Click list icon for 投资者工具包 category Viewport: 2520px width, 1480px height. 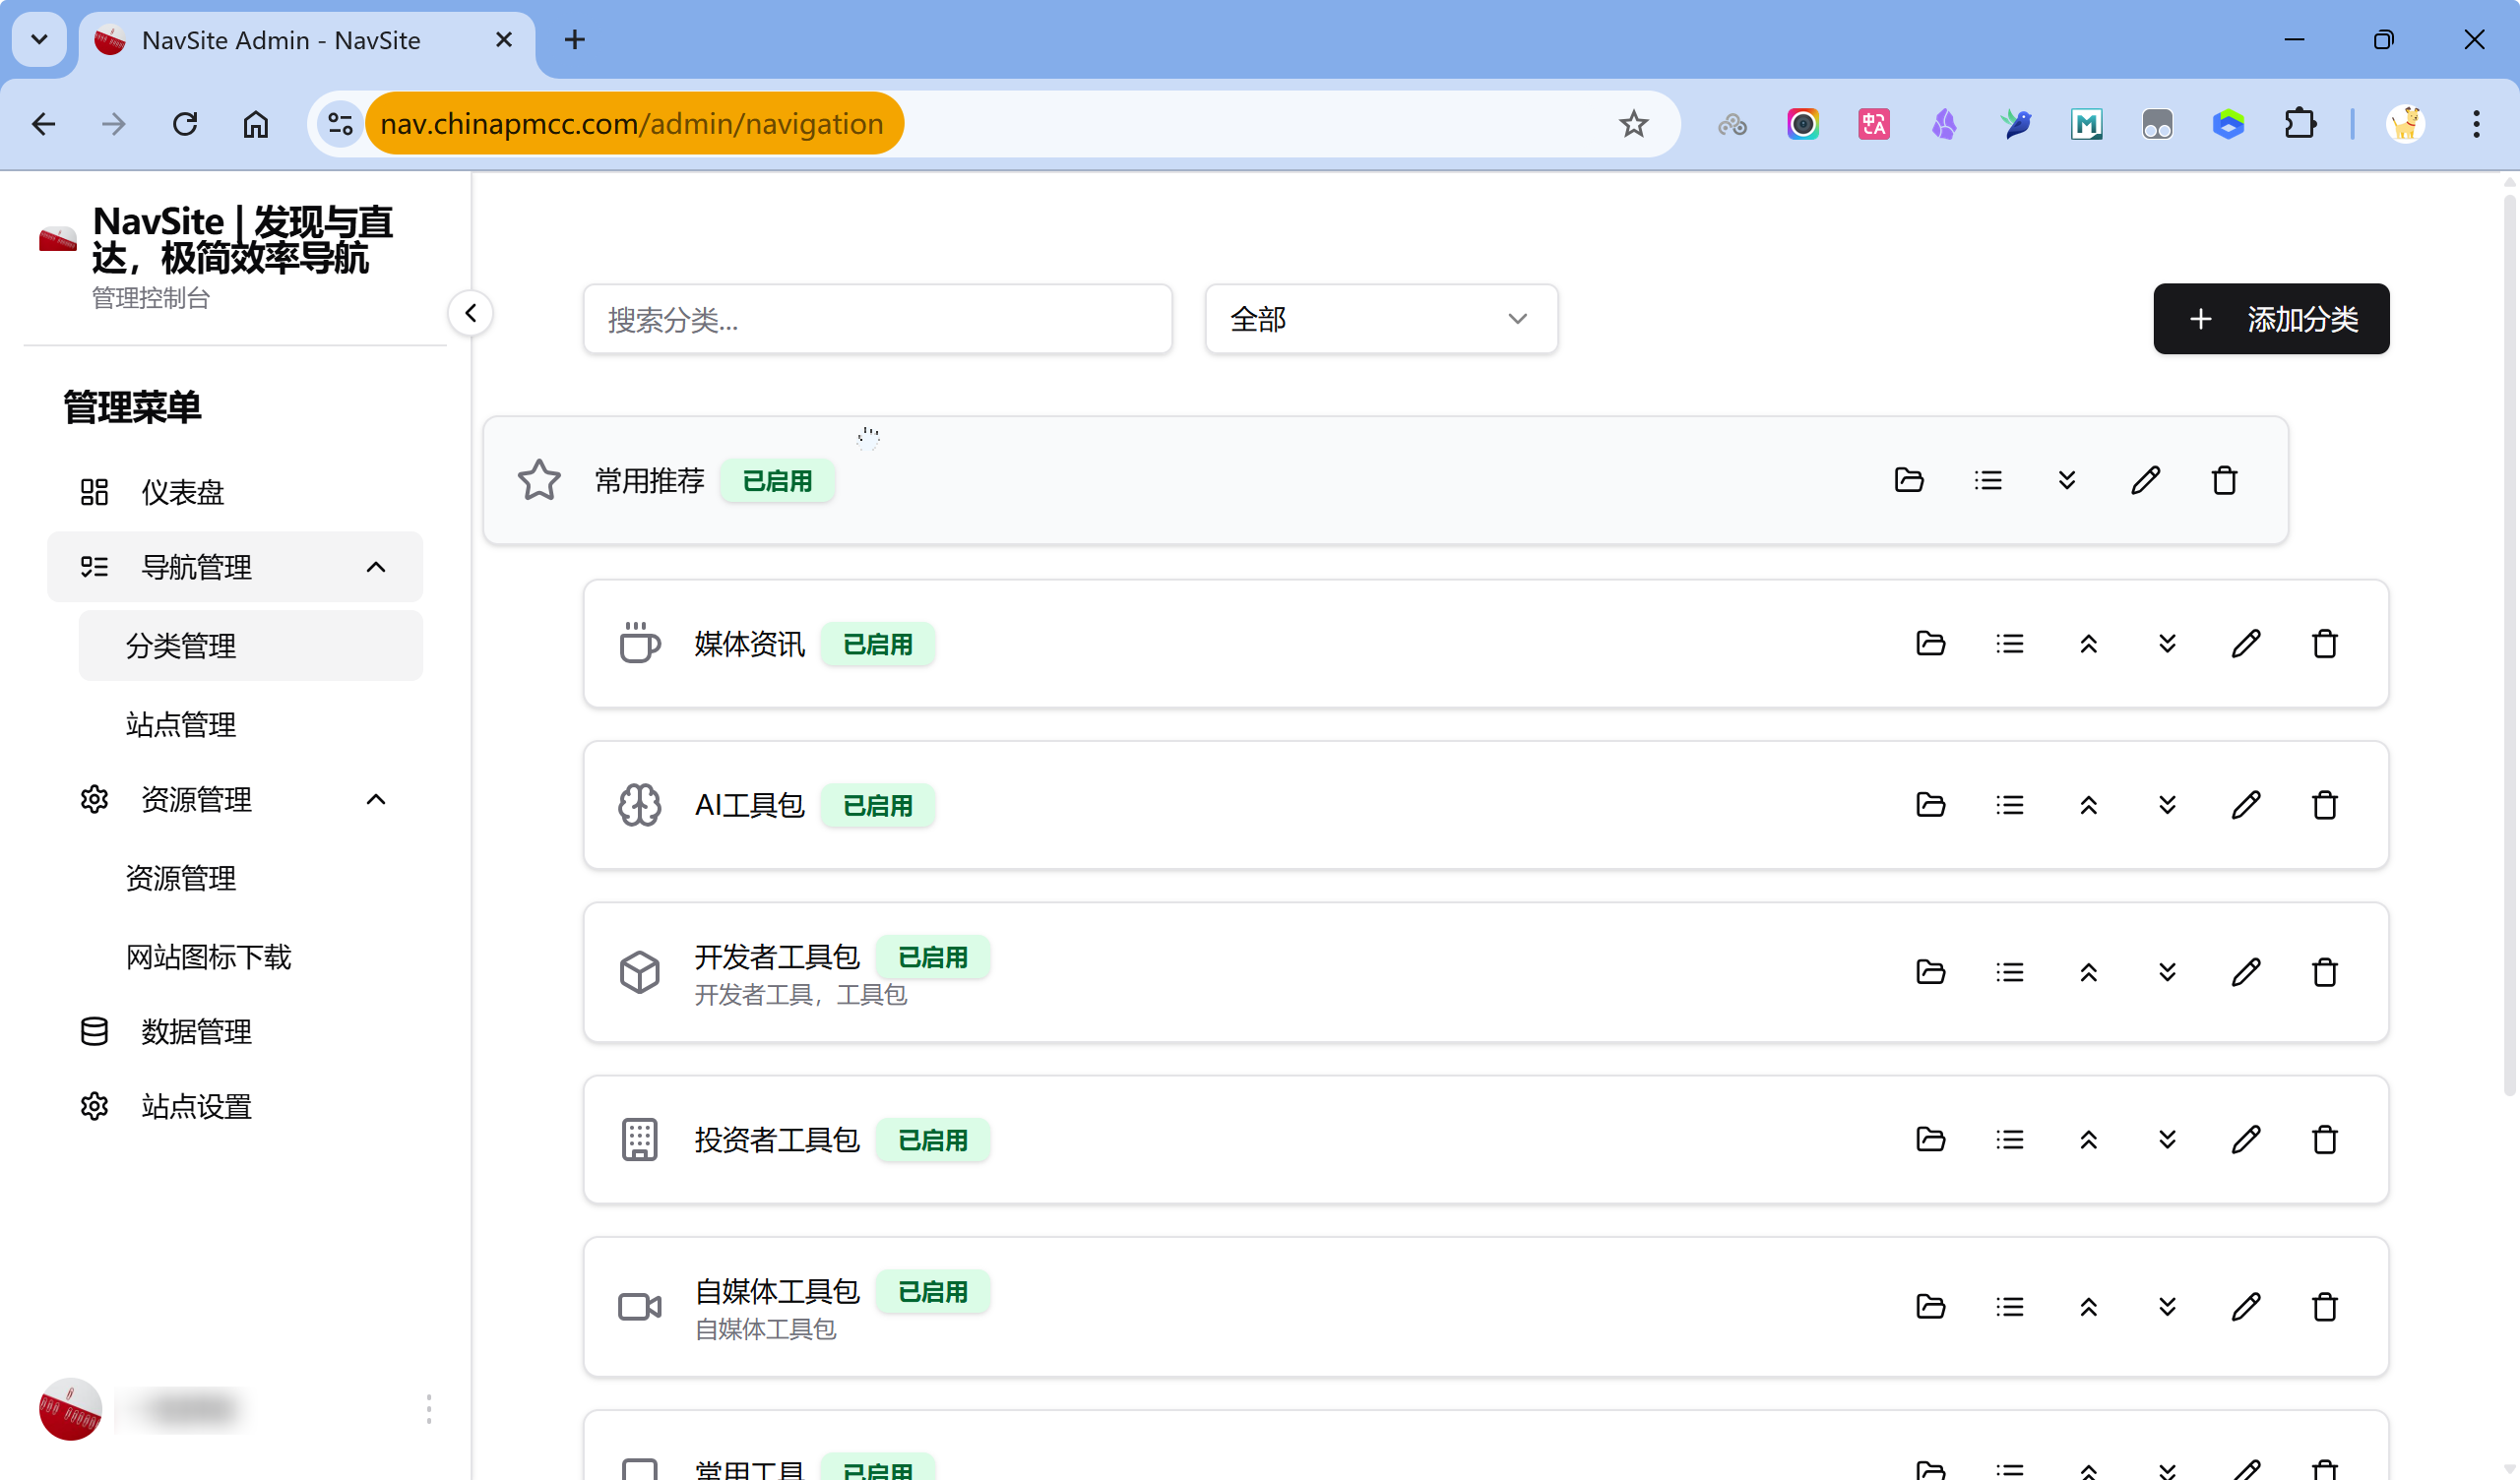tap(2009, 1139)
